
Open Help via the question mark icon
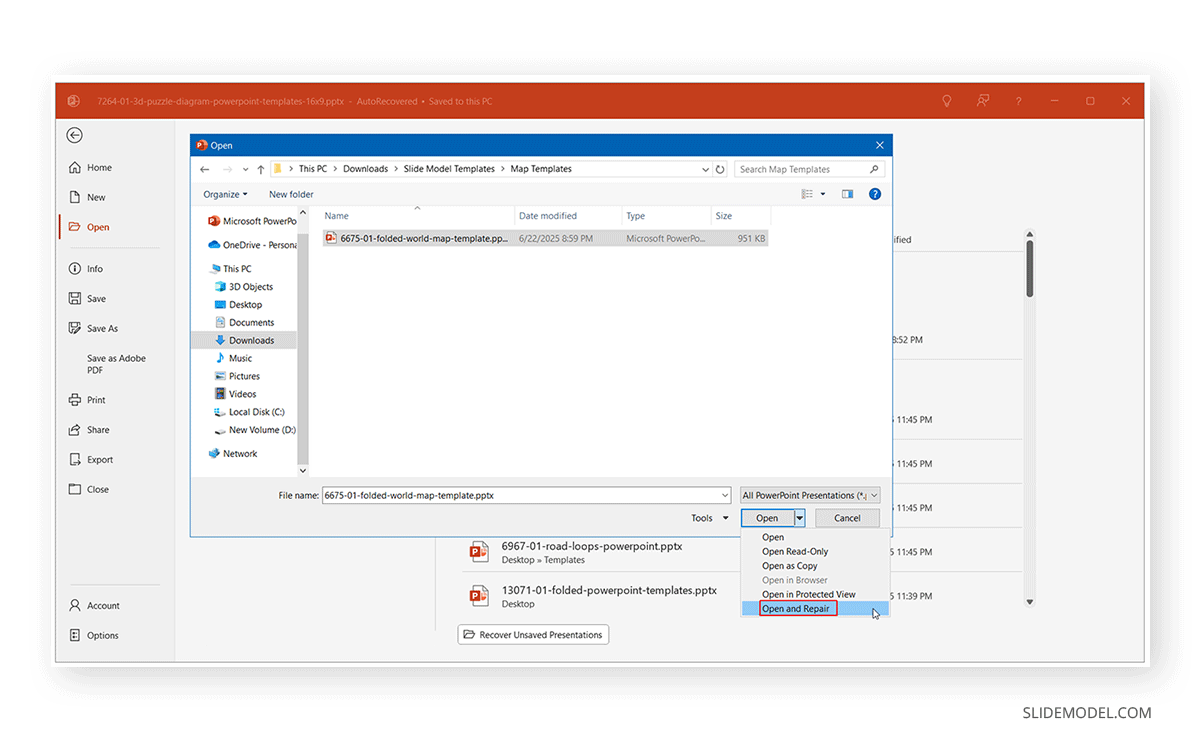pos(1018,101)
